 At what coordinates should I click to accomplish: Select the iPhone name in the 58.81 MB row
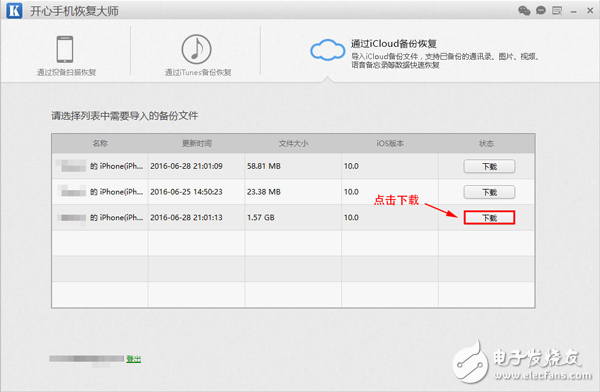point(99,166)
